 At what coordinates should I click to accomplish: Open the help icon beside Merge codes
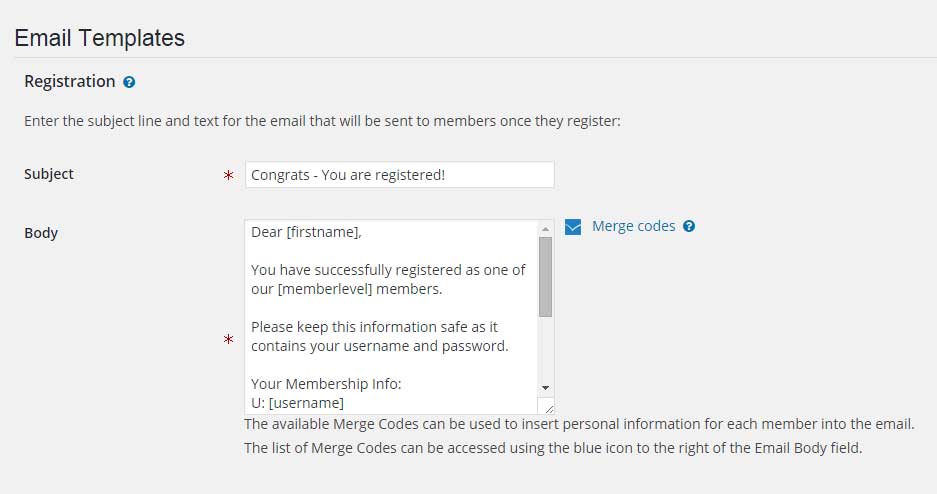tap(689, 226)
